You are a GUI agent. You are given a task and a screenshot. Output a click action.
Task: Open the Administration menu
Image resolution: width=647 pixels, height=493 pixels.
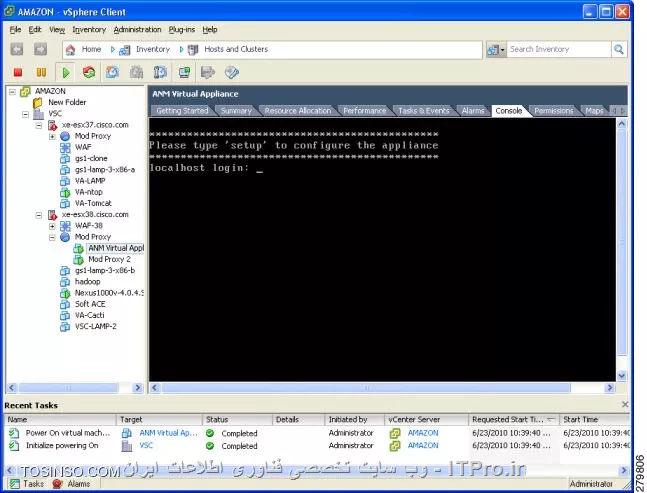pyautogui.click(x=137, y=30)
